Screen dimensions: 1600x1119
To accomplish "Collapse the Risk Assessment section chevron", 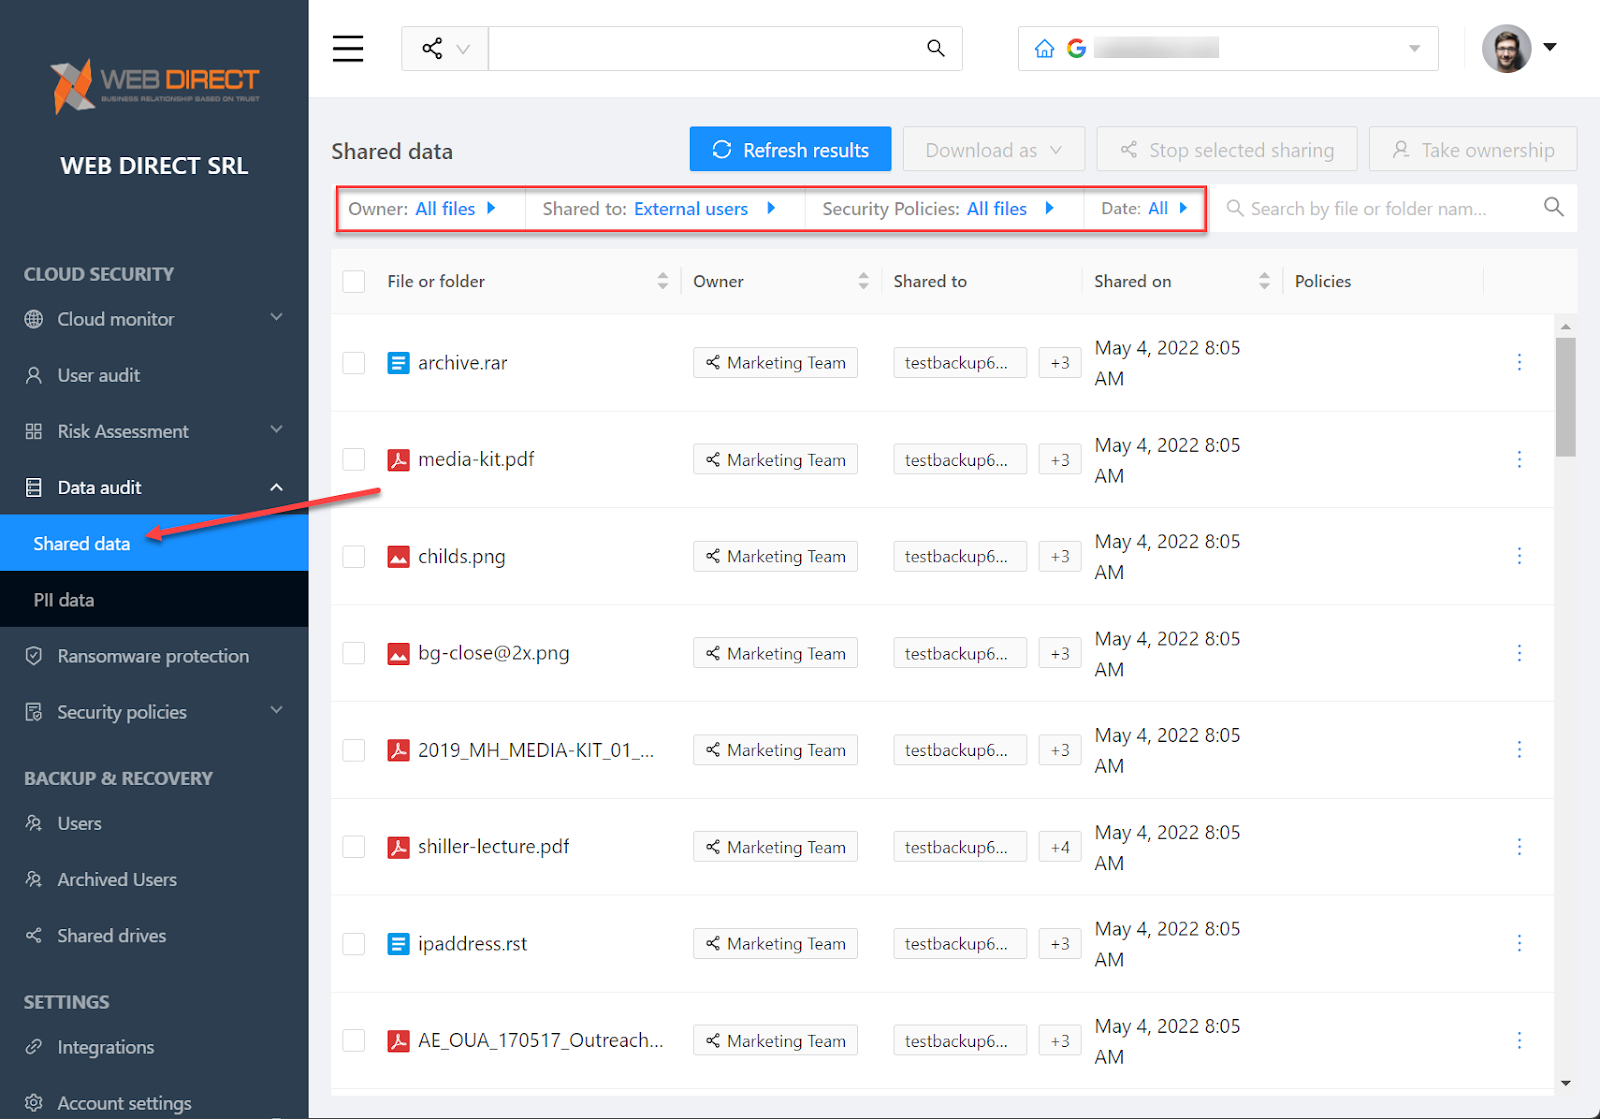I will pos(276,430).
